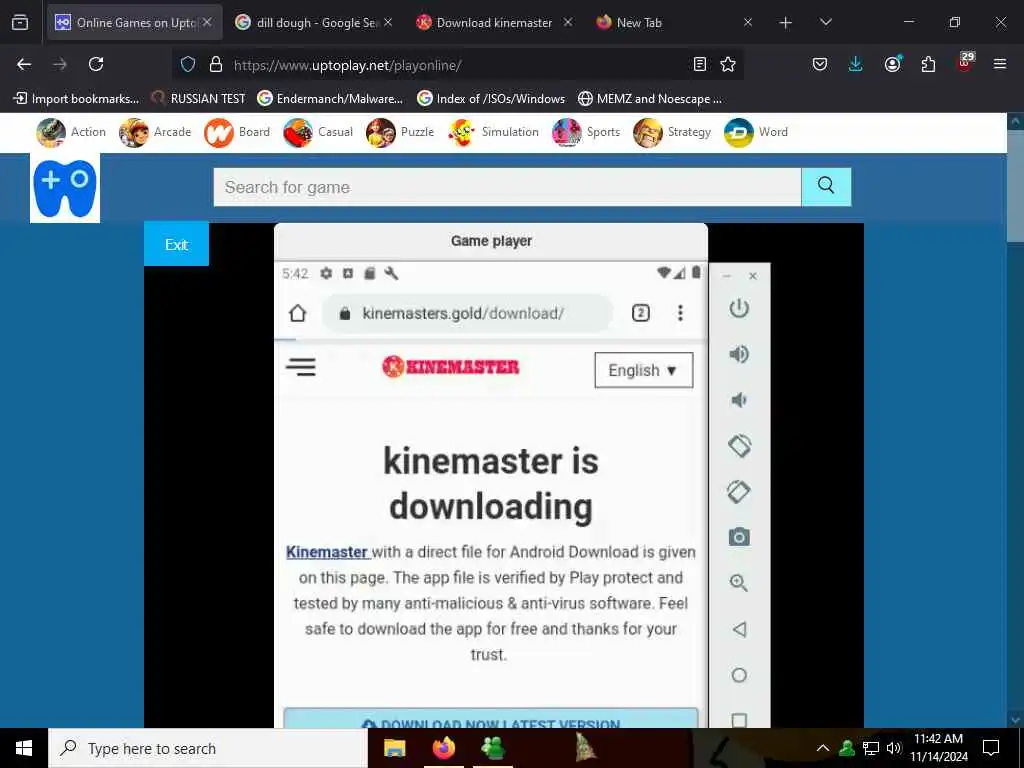Open the Board games category
This screenshot has height=768, width=1024.
coord(236,133)
